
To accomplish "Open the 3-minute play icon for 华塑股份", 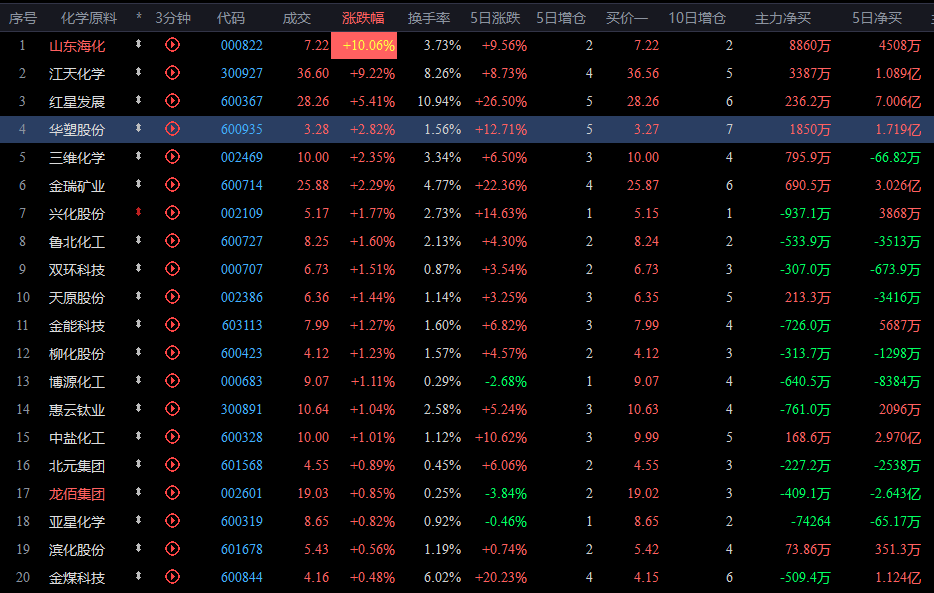I will (172, 129).
